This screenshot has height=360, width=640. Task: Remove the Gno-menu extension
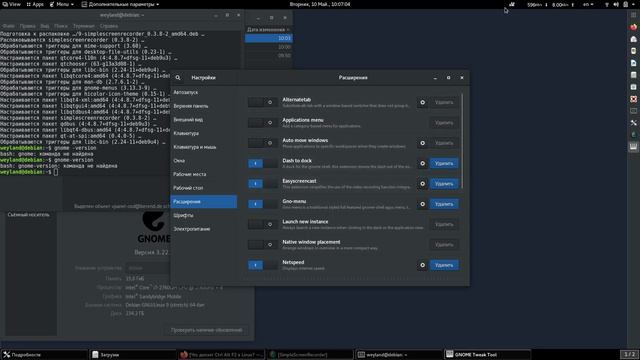pyautogui.click(x=444, y=204)
